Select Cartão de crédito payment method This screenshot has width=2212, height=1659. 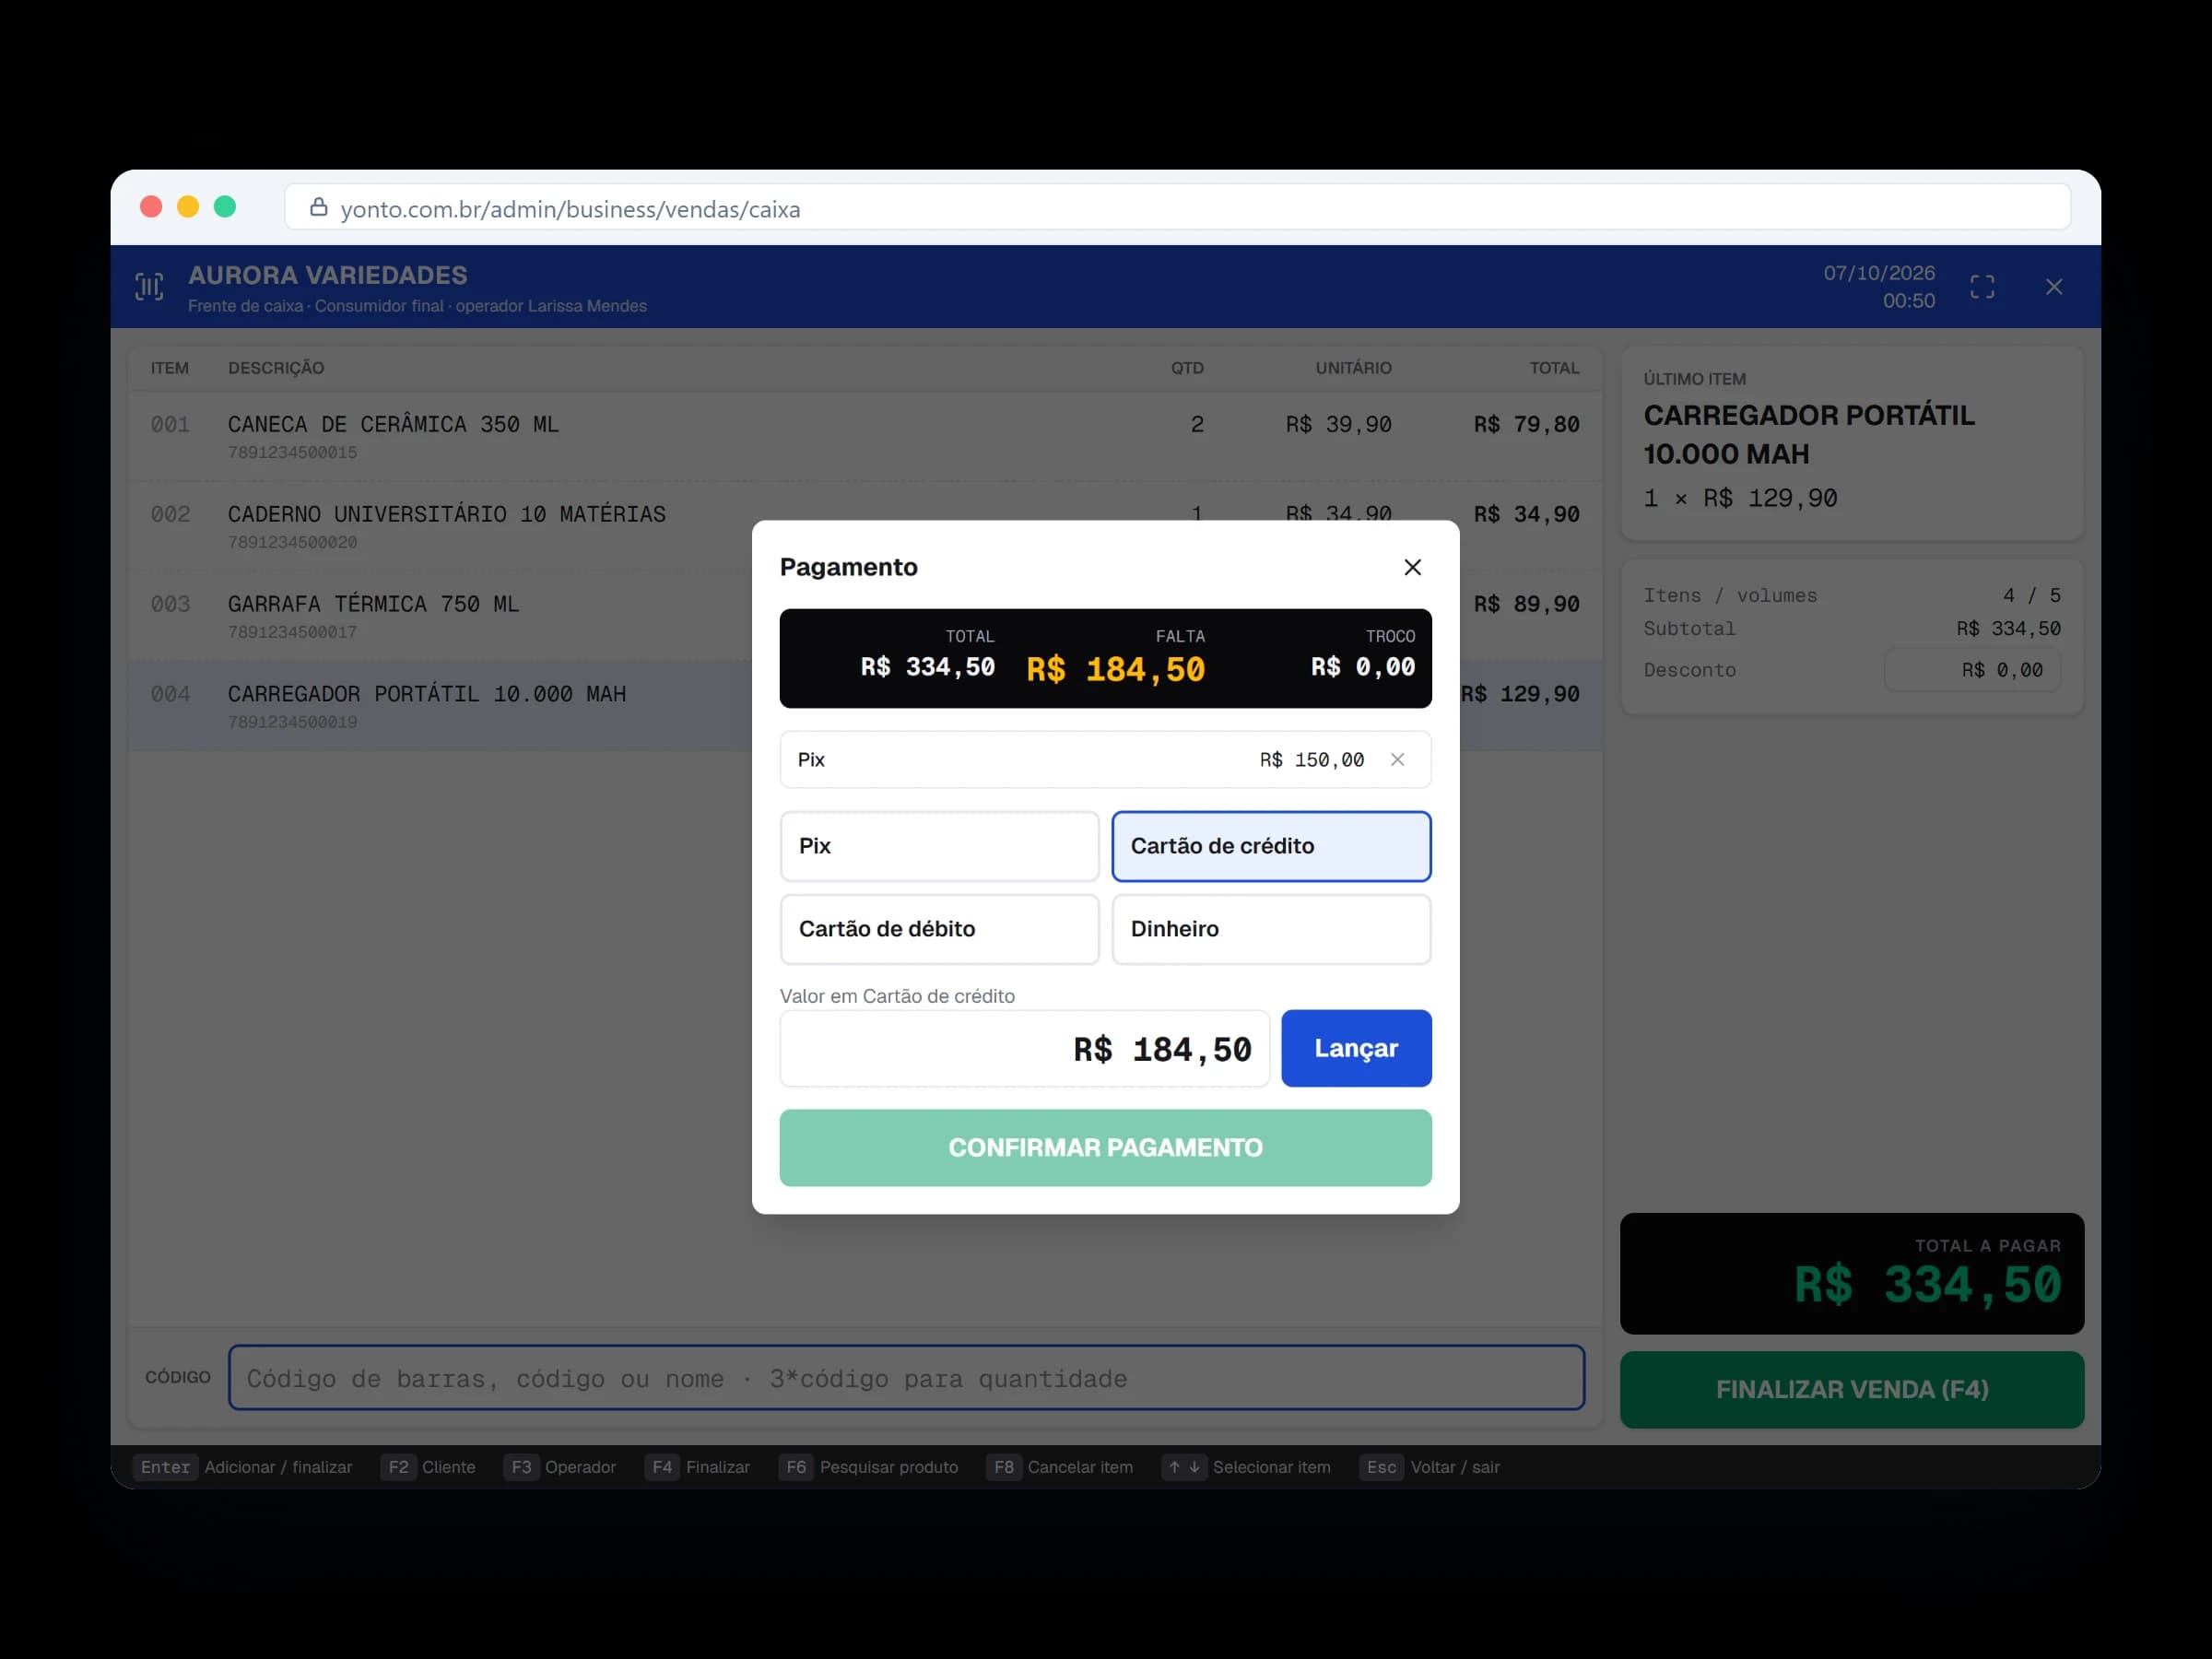1271,846
